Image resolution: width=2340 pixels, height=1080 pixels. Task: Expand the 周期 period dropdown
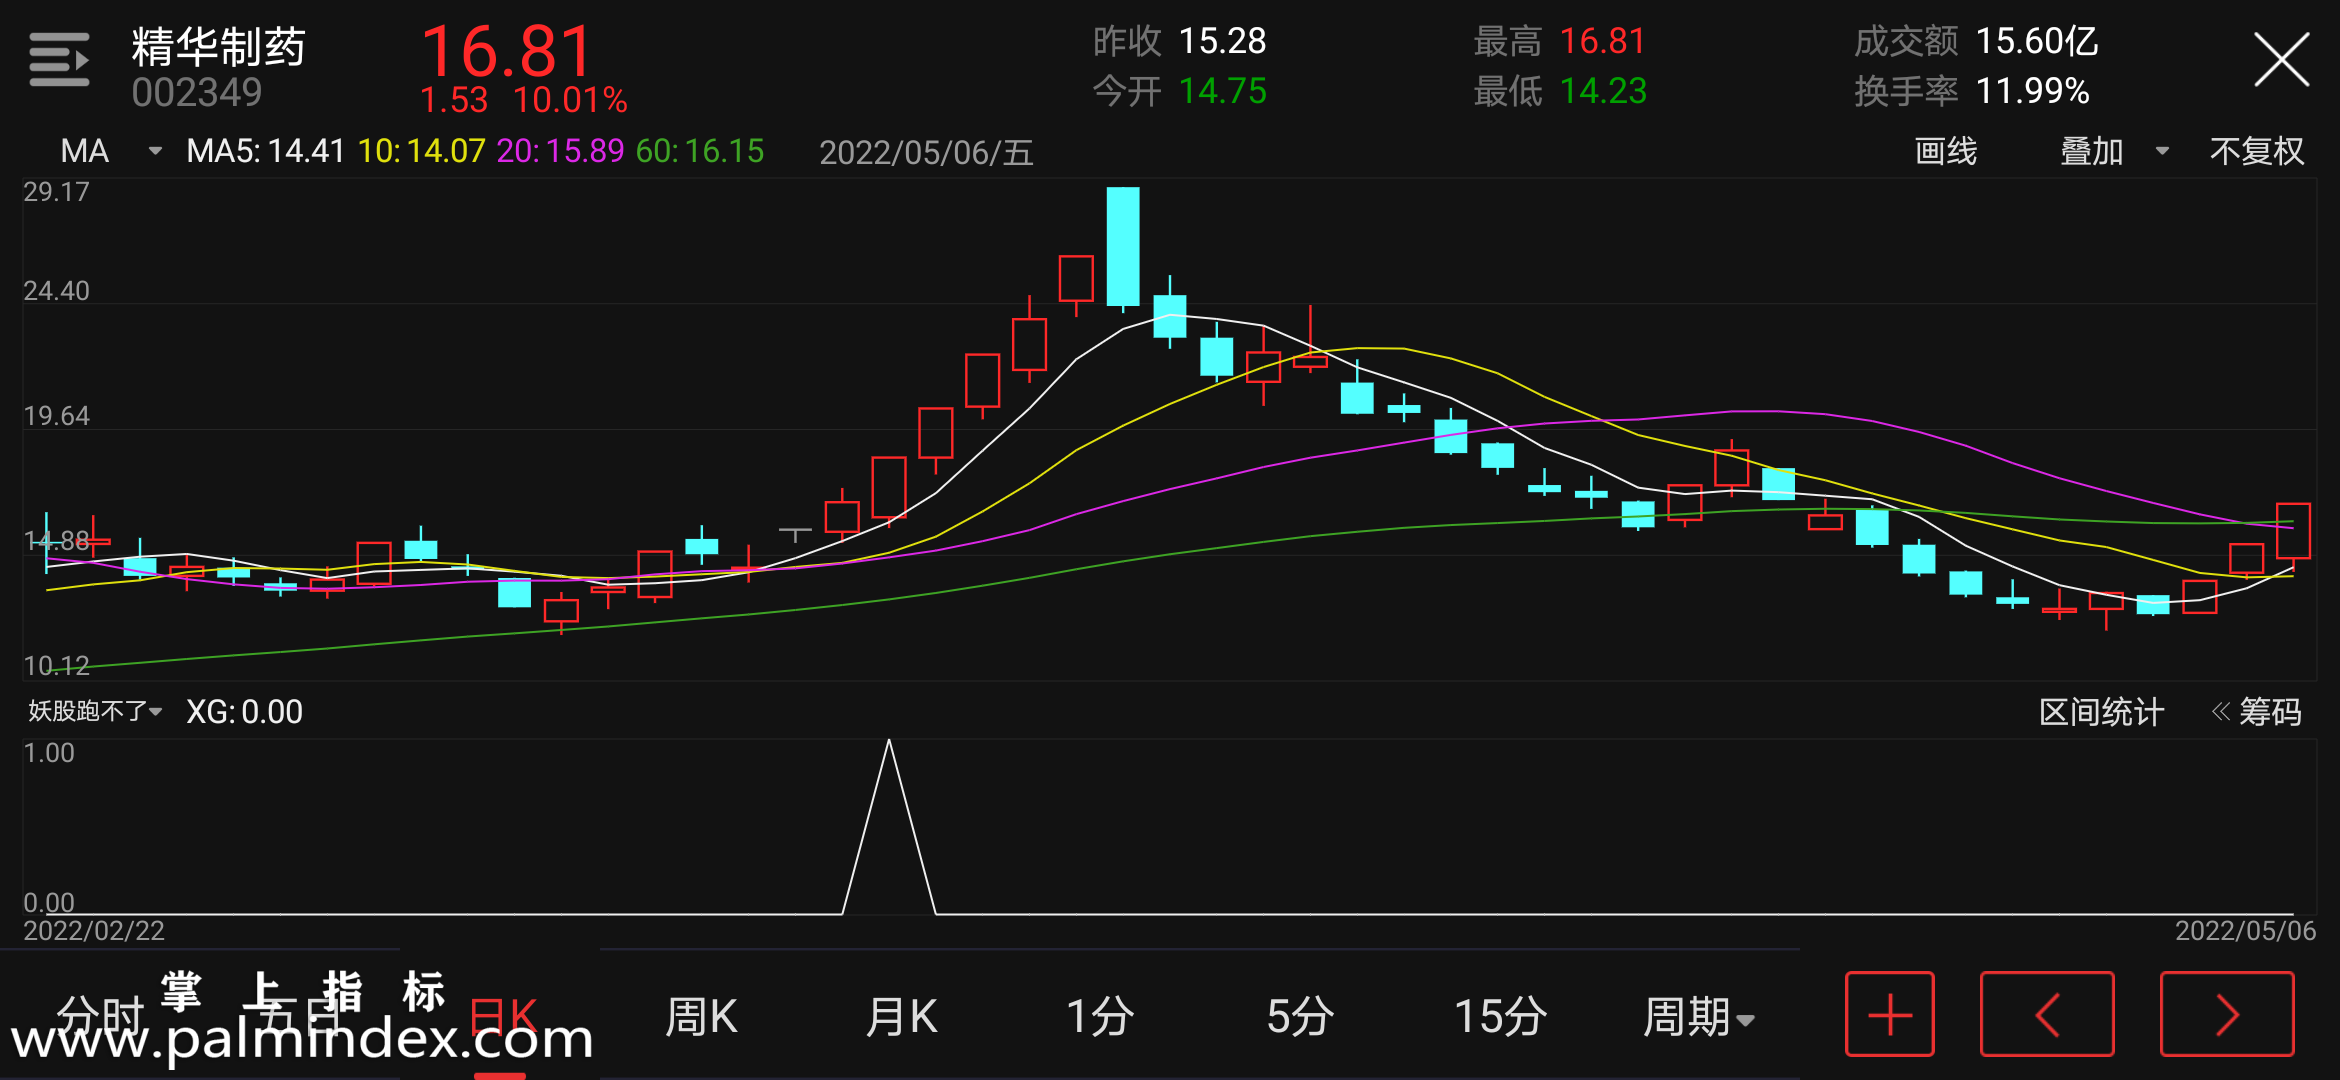pos(1698,1017)
